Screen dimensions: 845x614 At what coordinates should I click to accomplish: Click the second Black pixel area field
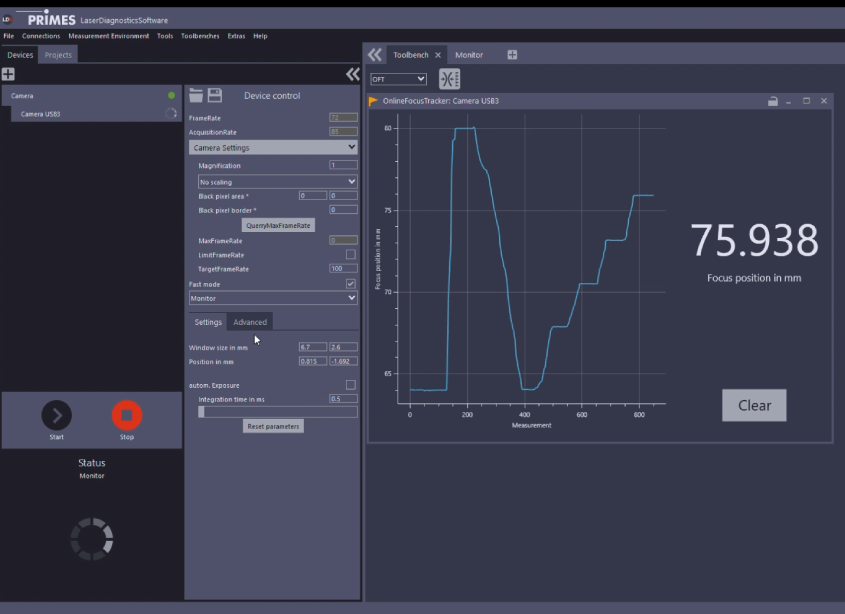pos(343,196)
